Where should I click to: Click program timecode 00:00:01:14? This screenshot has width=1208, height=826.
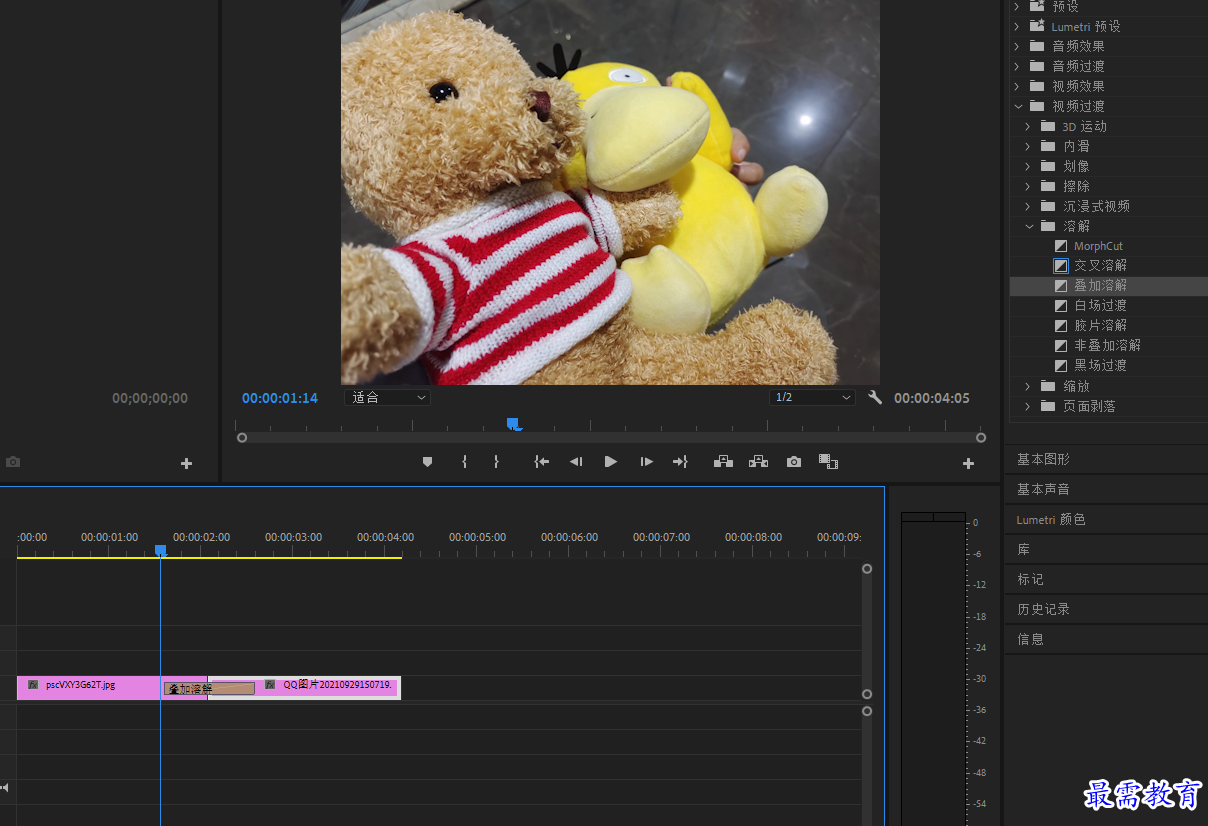pos(280,398)
